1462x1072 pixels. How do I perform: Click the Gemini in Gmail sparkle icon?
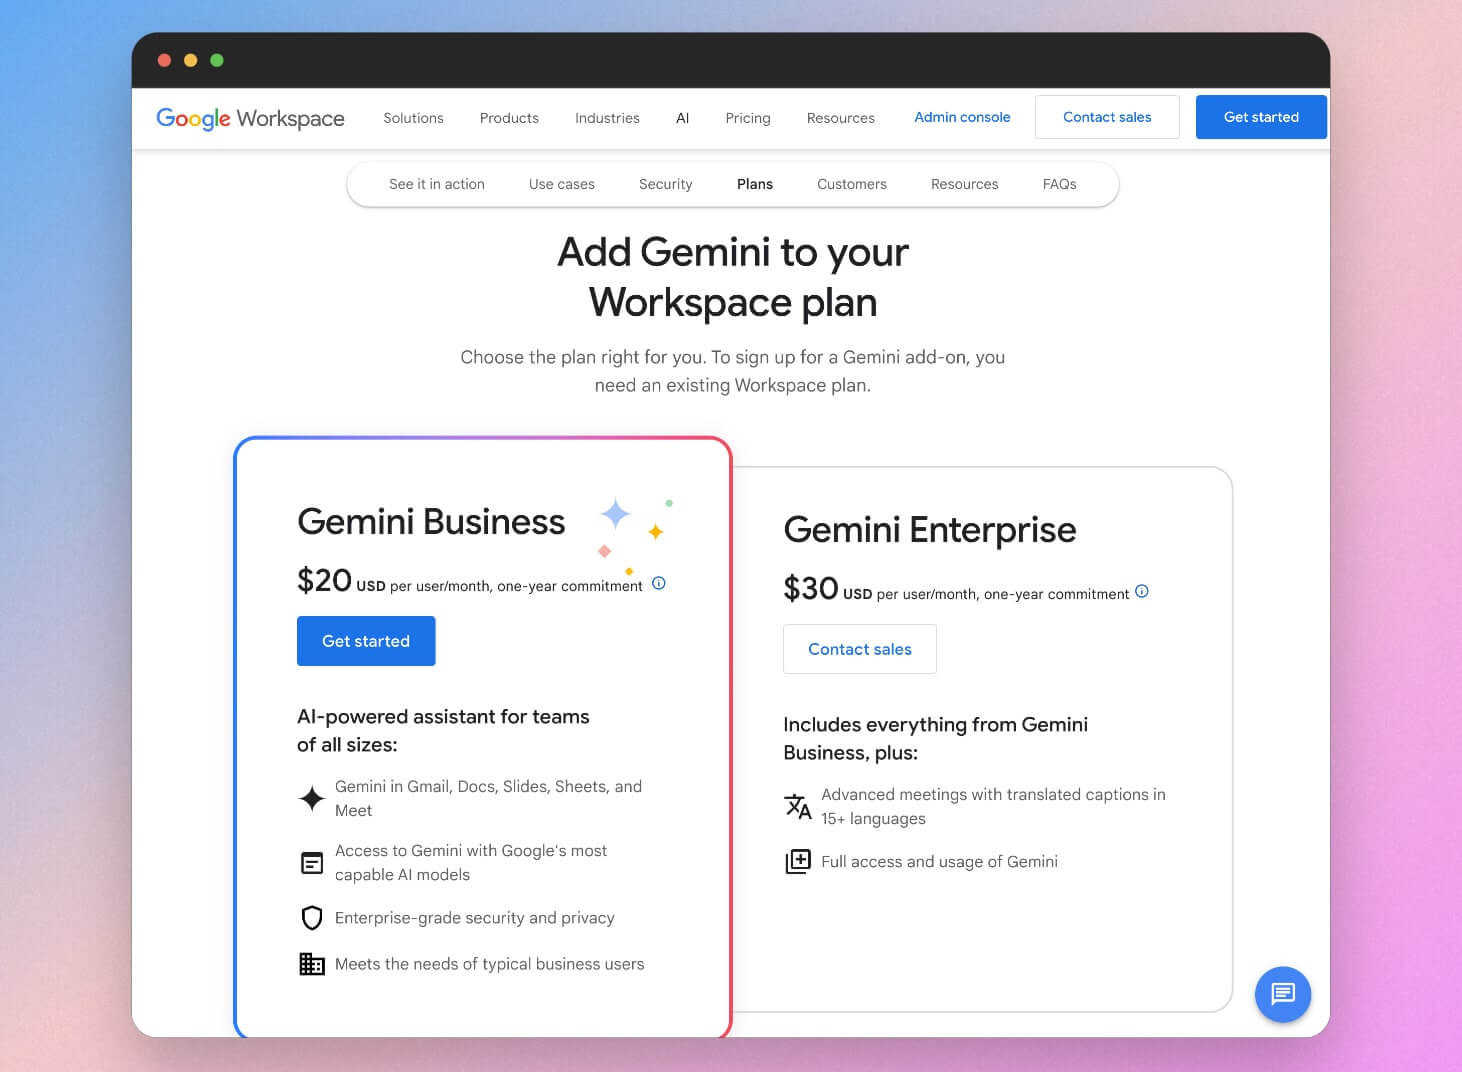click(x=311, y=798)
